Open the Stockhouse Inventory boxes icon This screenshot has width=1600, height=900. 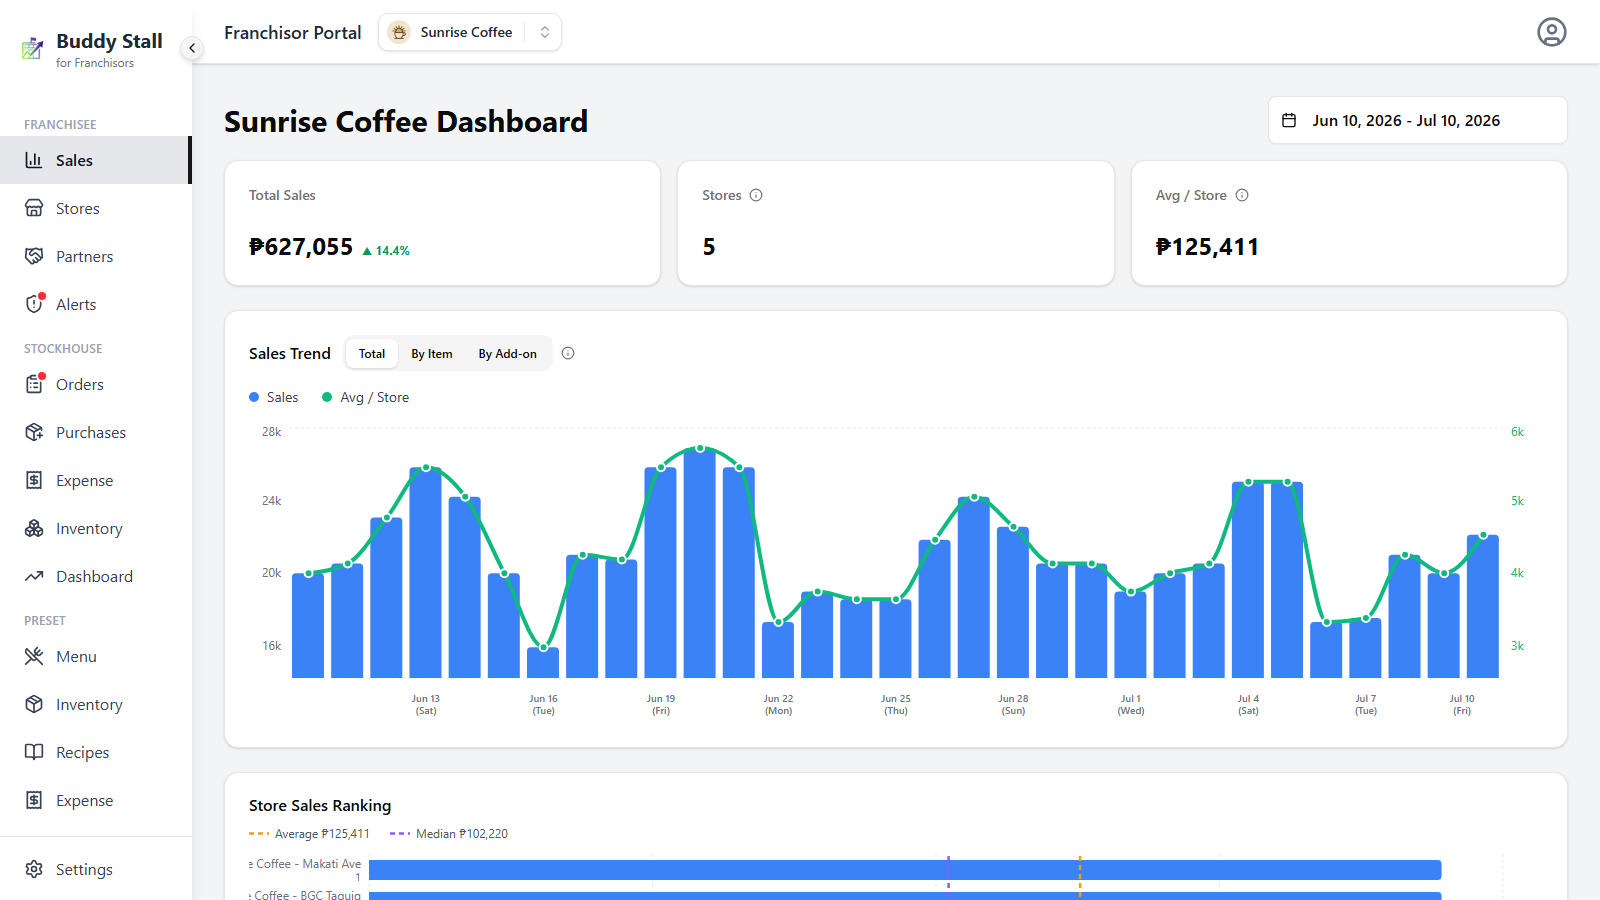pos(34,528)
